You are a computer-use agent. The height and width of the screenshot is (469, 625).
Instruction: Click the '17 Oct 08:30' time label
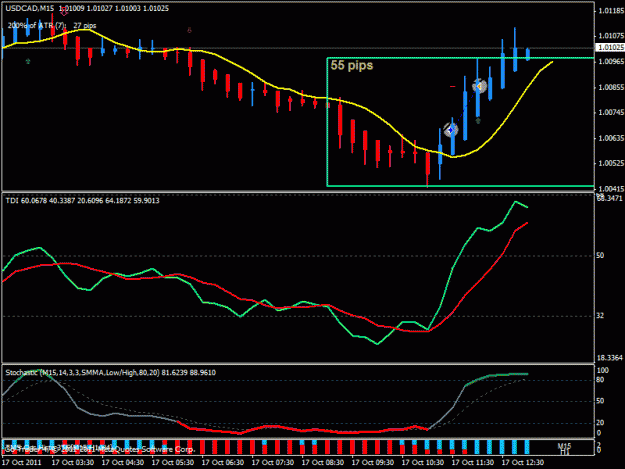click(323, 462)
